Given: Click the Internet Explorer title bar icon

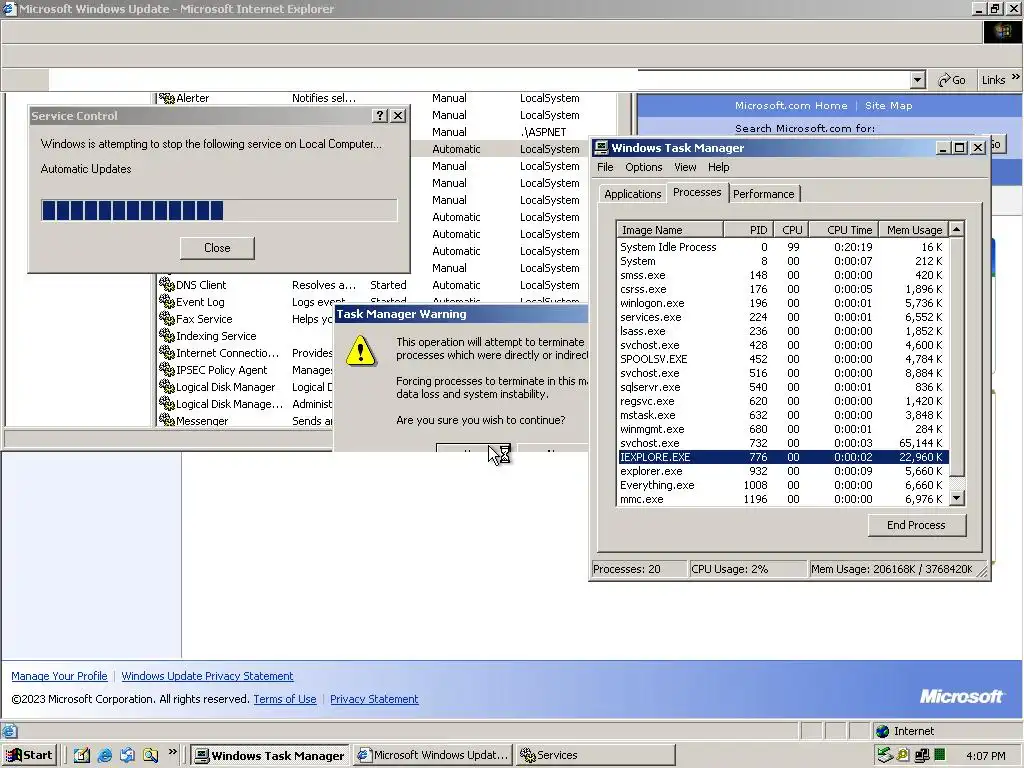Looking at the screenshot, I should pyautogui.click(x=8, y=8).
